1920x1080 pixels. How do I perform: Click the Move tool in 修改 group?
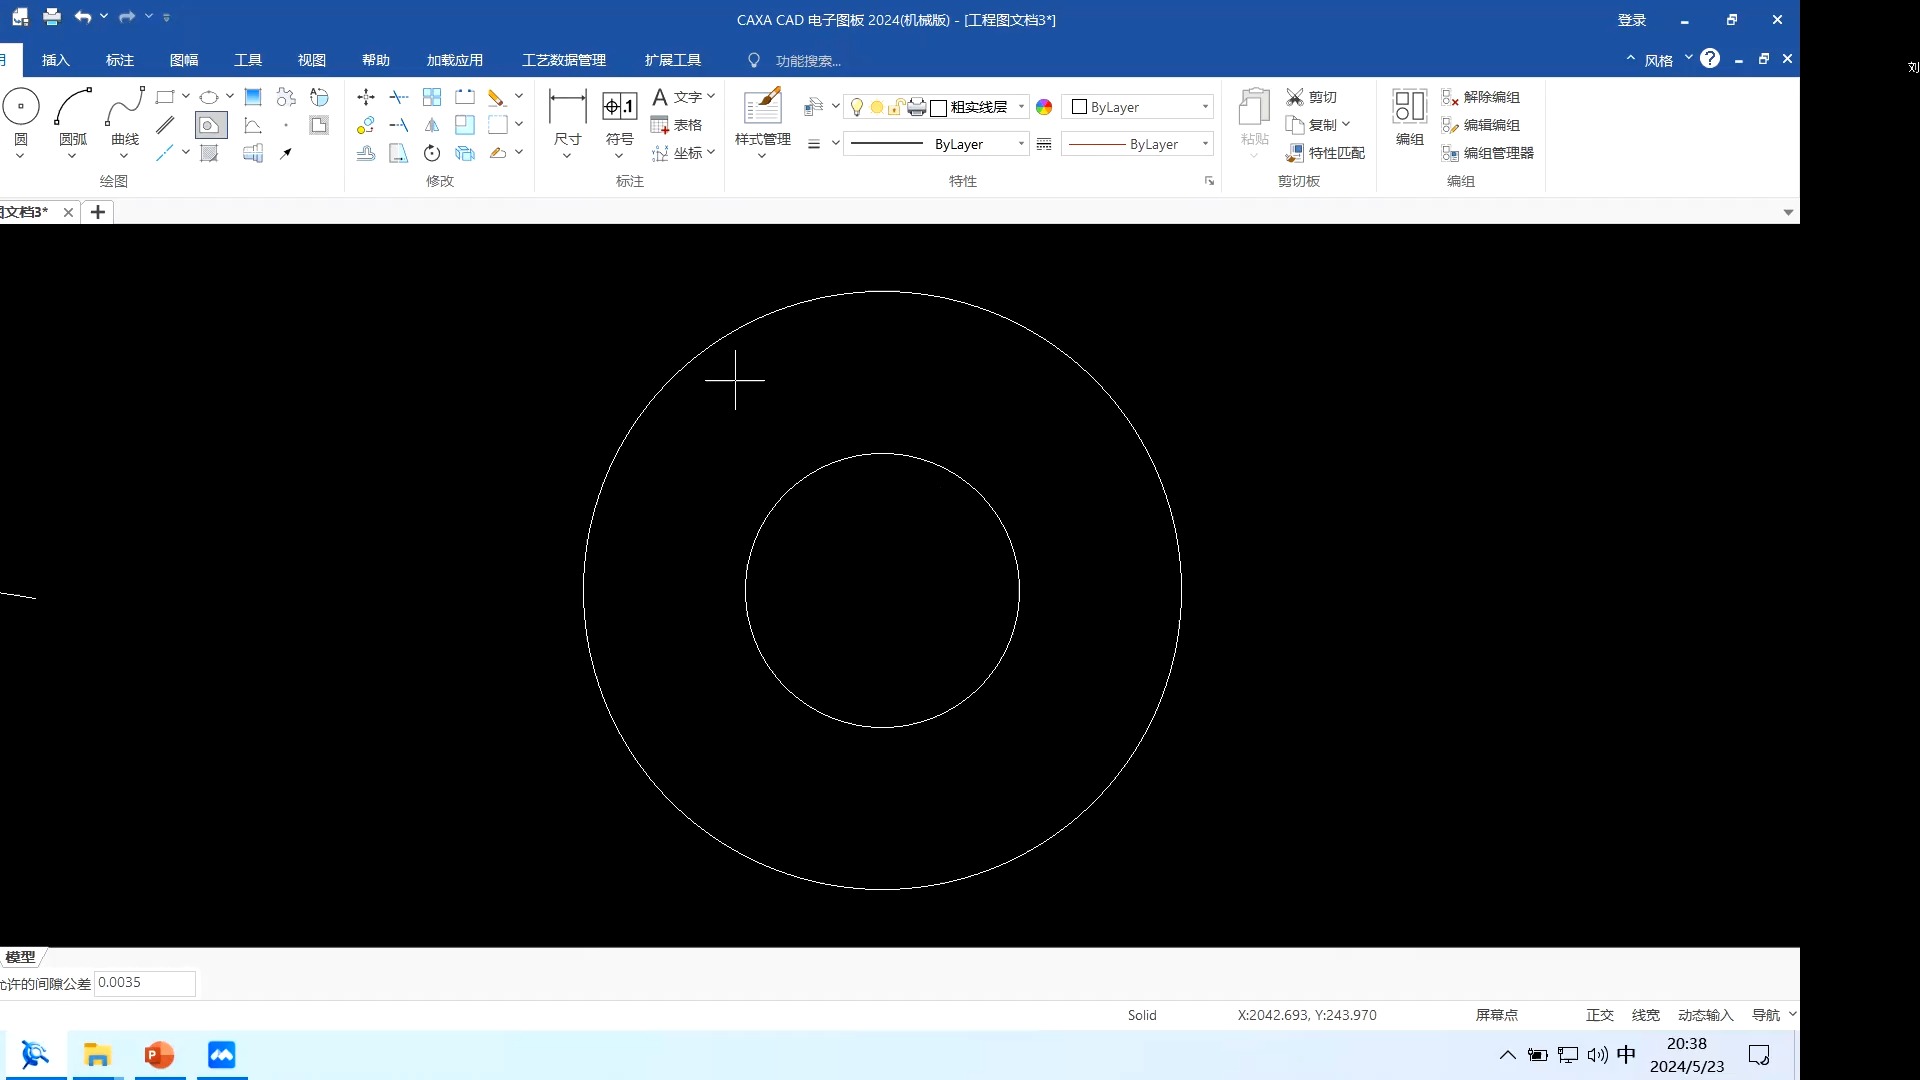click(x=366, y=97)
